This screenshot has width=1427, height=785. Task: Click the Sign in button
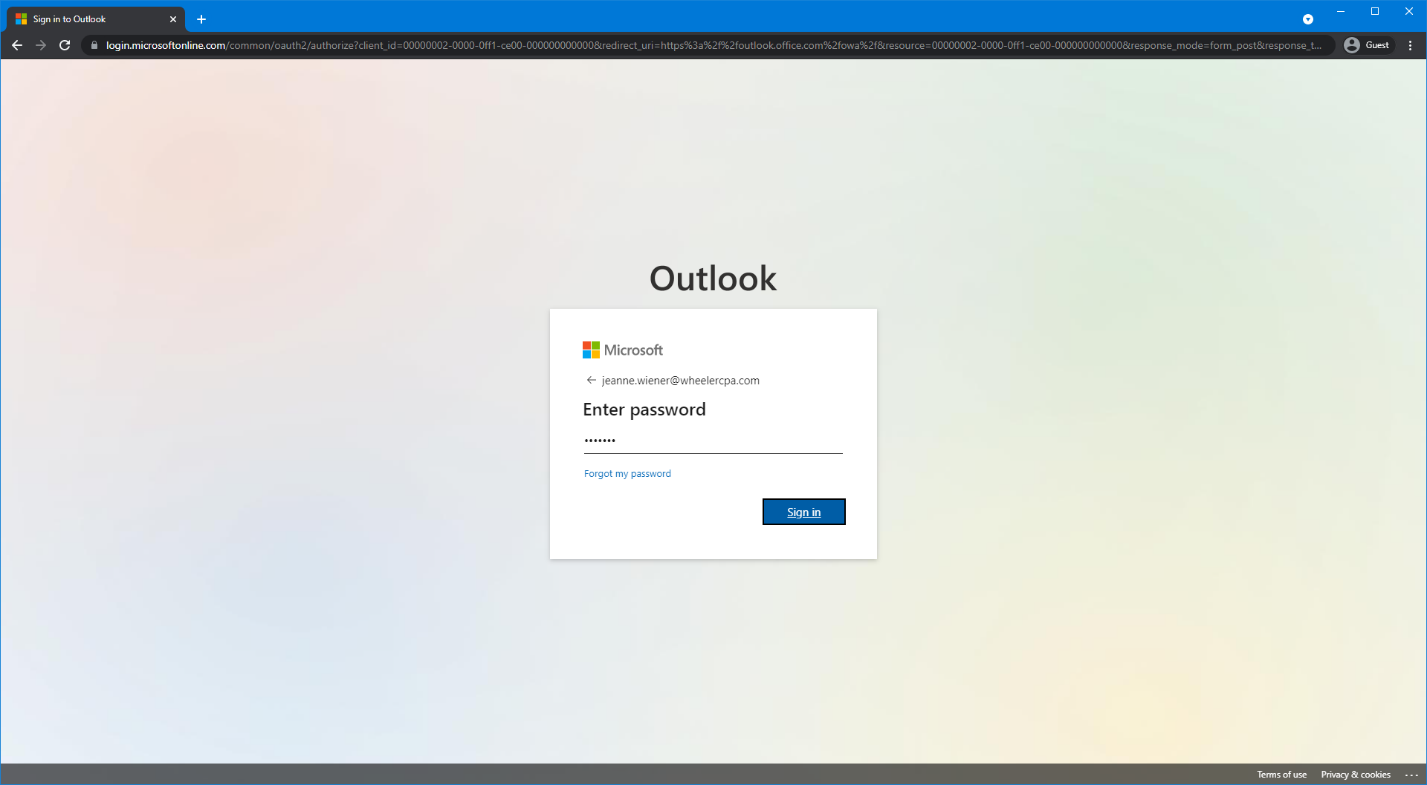pyautogui.click(x=804, y=512)
